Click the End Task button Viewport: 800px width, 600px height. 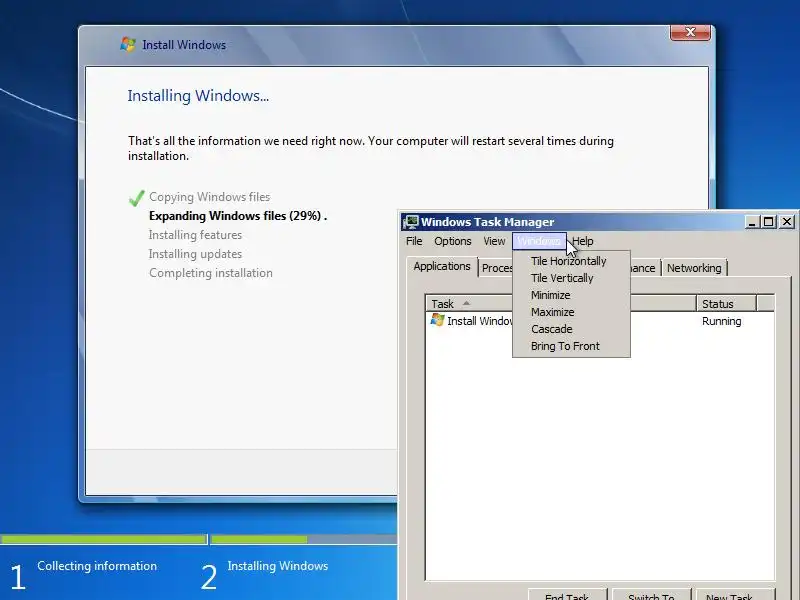click(567, 594)
